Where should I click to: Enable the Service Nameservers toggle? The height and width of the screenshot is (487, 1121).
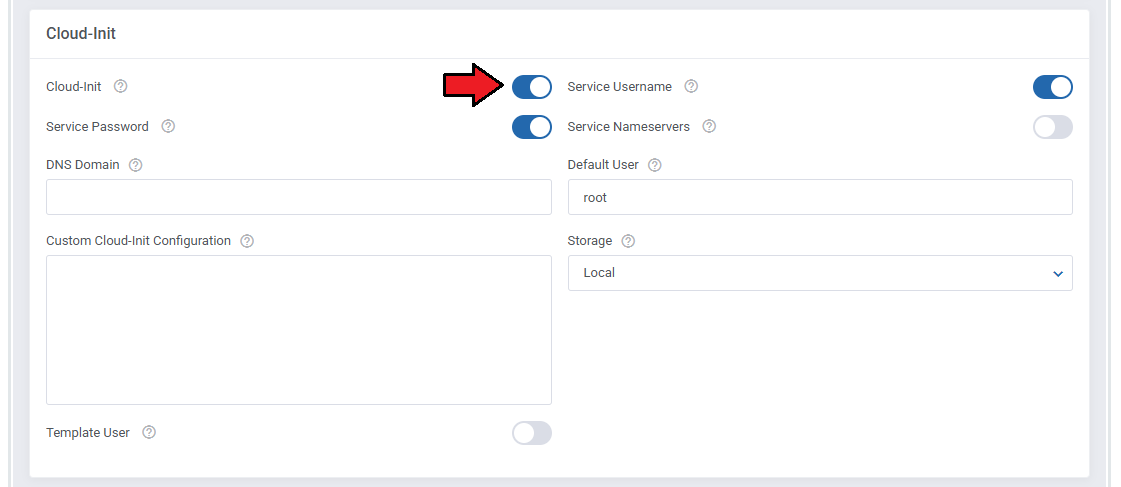pos(1052,127)
